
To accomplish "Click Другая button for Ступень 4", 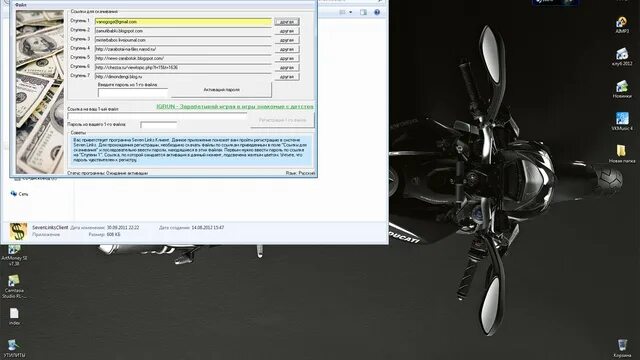I will click(287, 49).
